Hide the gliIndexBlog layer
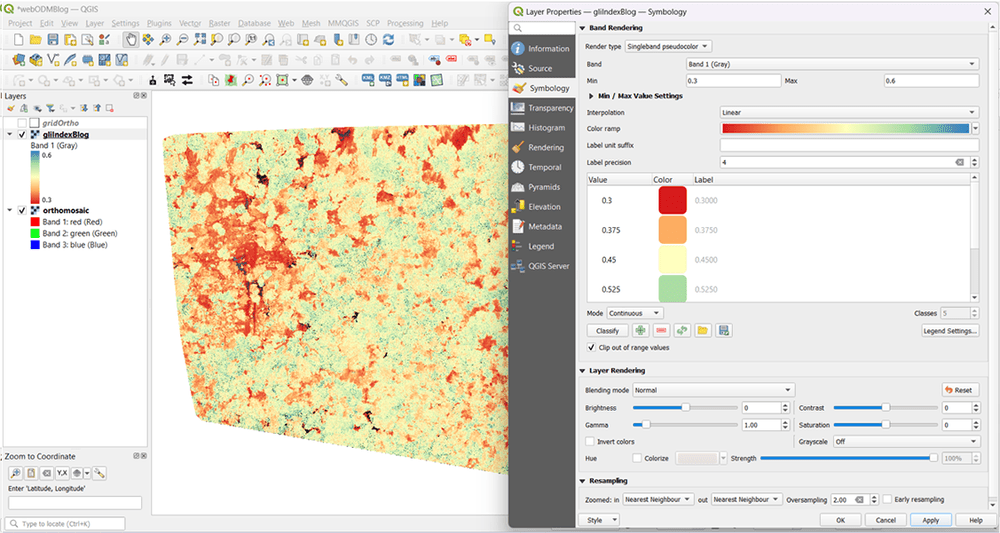 [x=22, y=134]
